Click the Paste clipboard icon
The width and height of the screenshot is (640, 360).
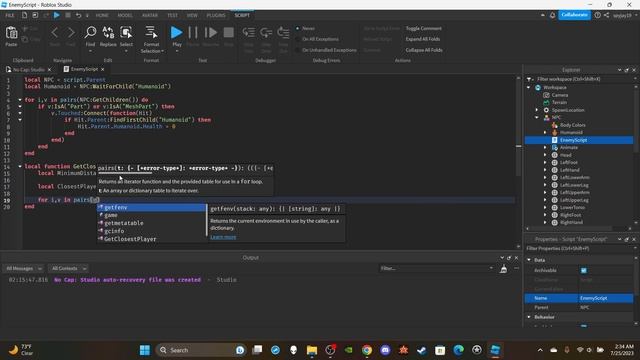click(11, 33)
